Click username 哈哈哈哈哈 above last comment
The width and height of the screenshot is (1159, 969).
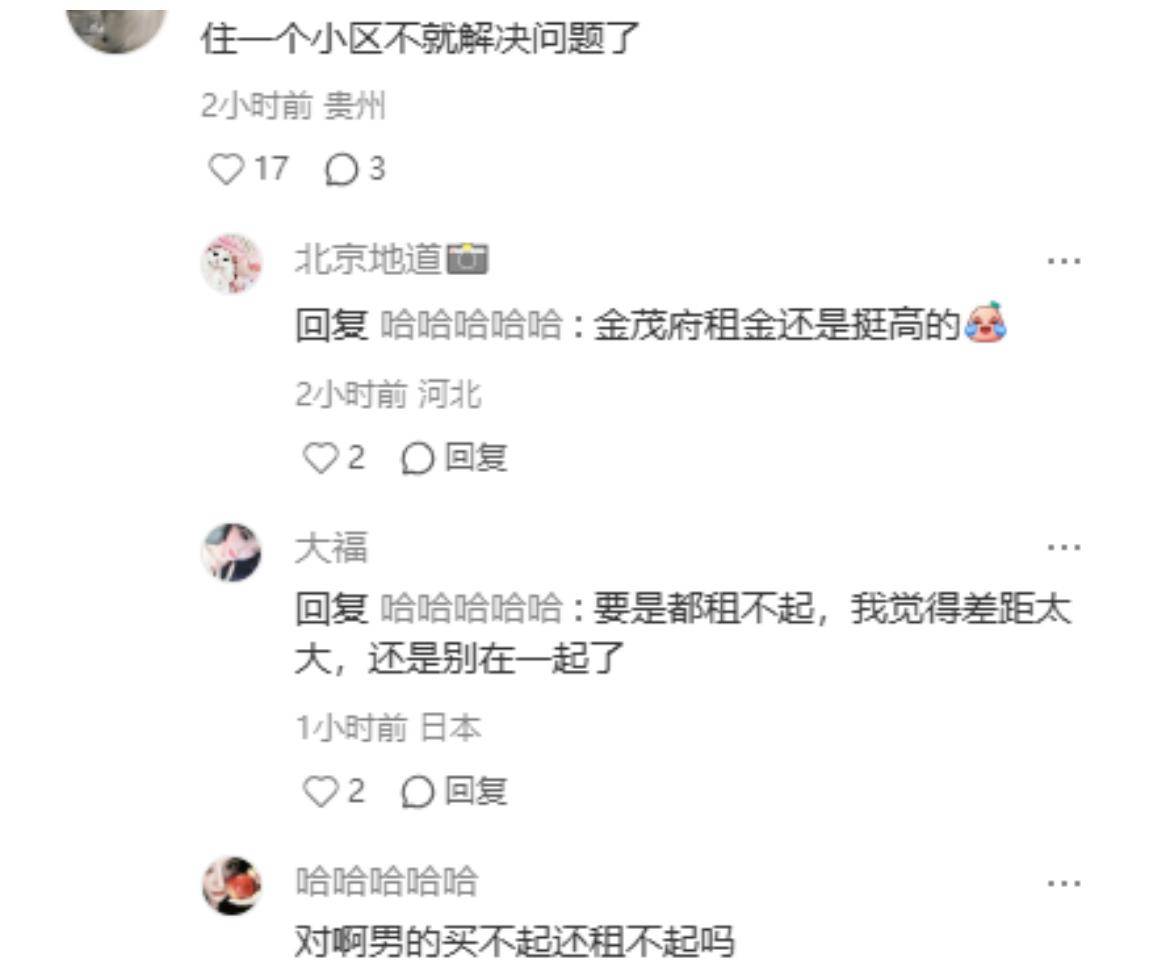click(x=386, y=882)
